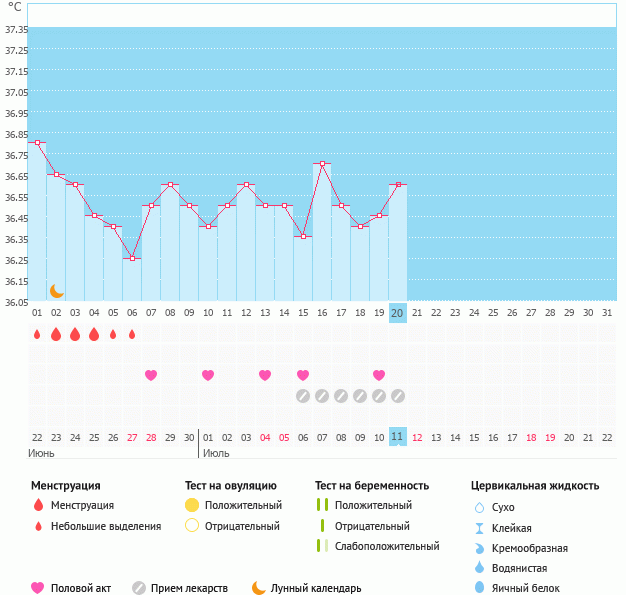Image resolution: width=626 pixels, height=595 pixels.
Task: Click the yellow positive ovulation test legend icon
Action: click(192, 505)
